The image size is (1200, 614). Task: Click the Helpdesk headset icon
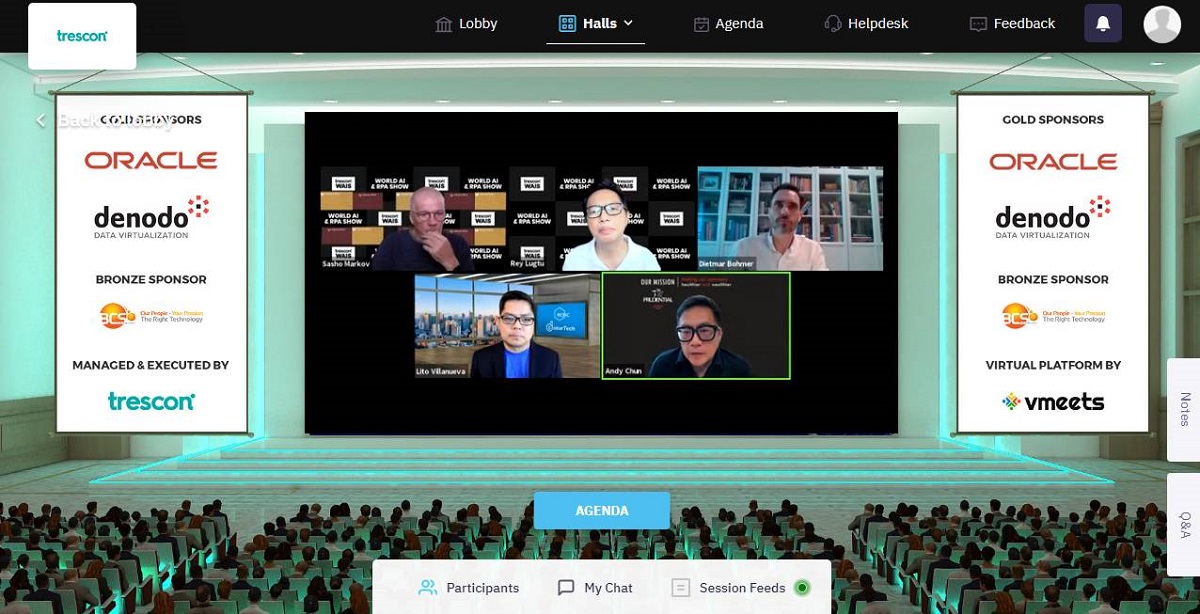point(833,24)
